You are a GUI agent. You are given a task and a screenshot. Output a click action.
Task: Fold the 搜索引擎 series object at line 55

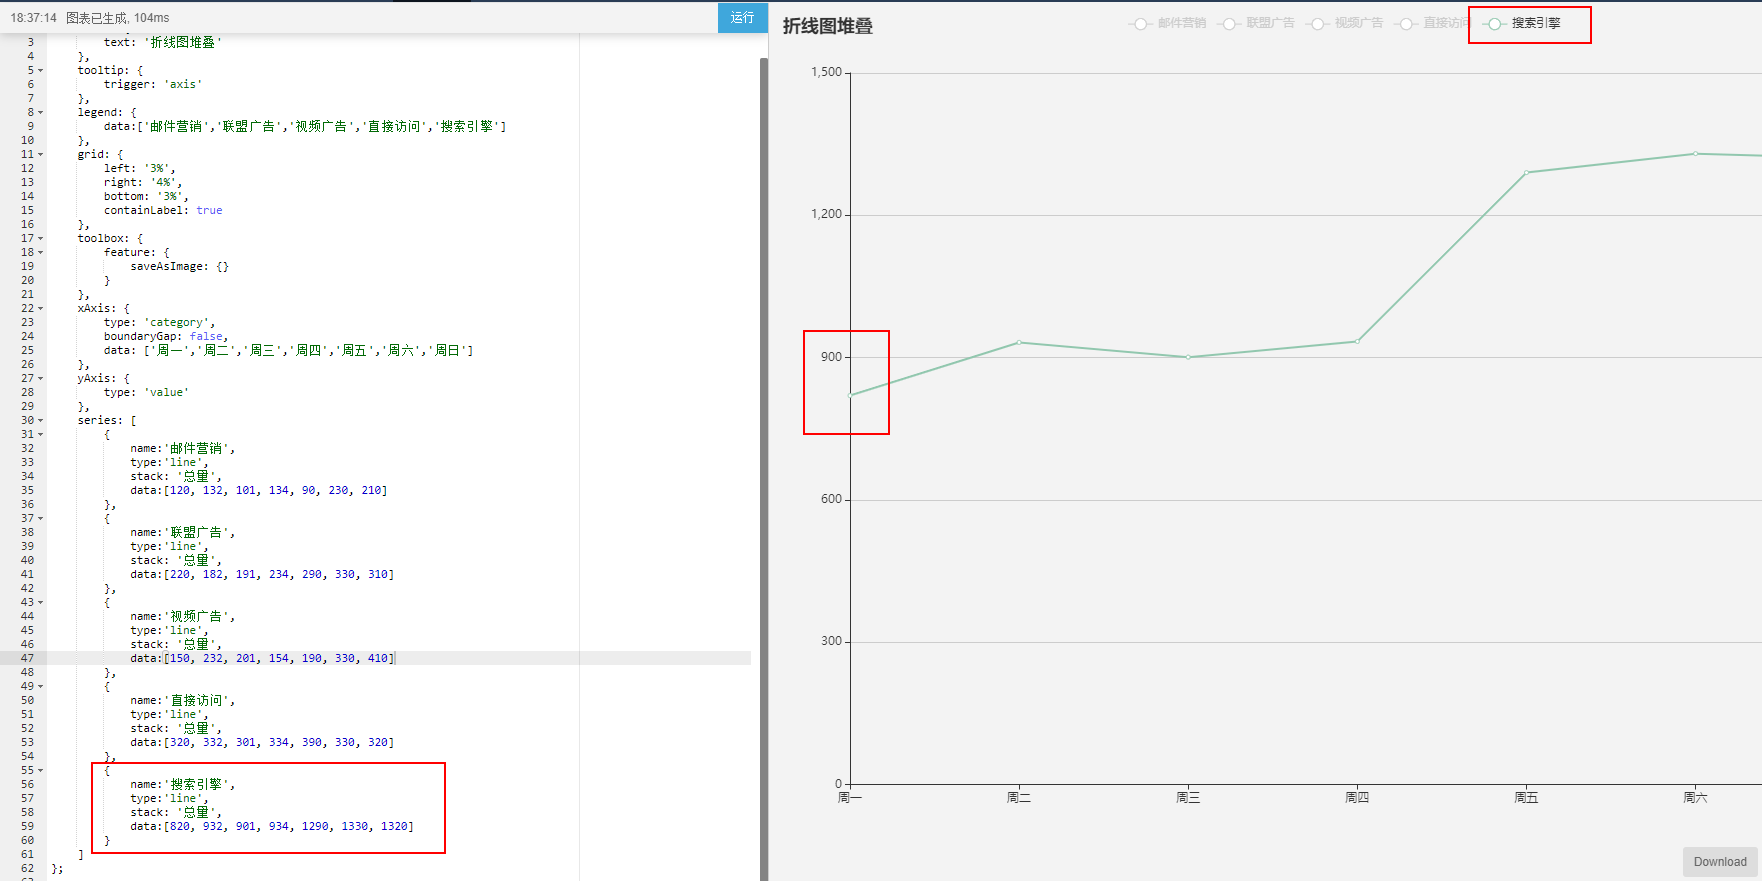[x=41, y=771]
